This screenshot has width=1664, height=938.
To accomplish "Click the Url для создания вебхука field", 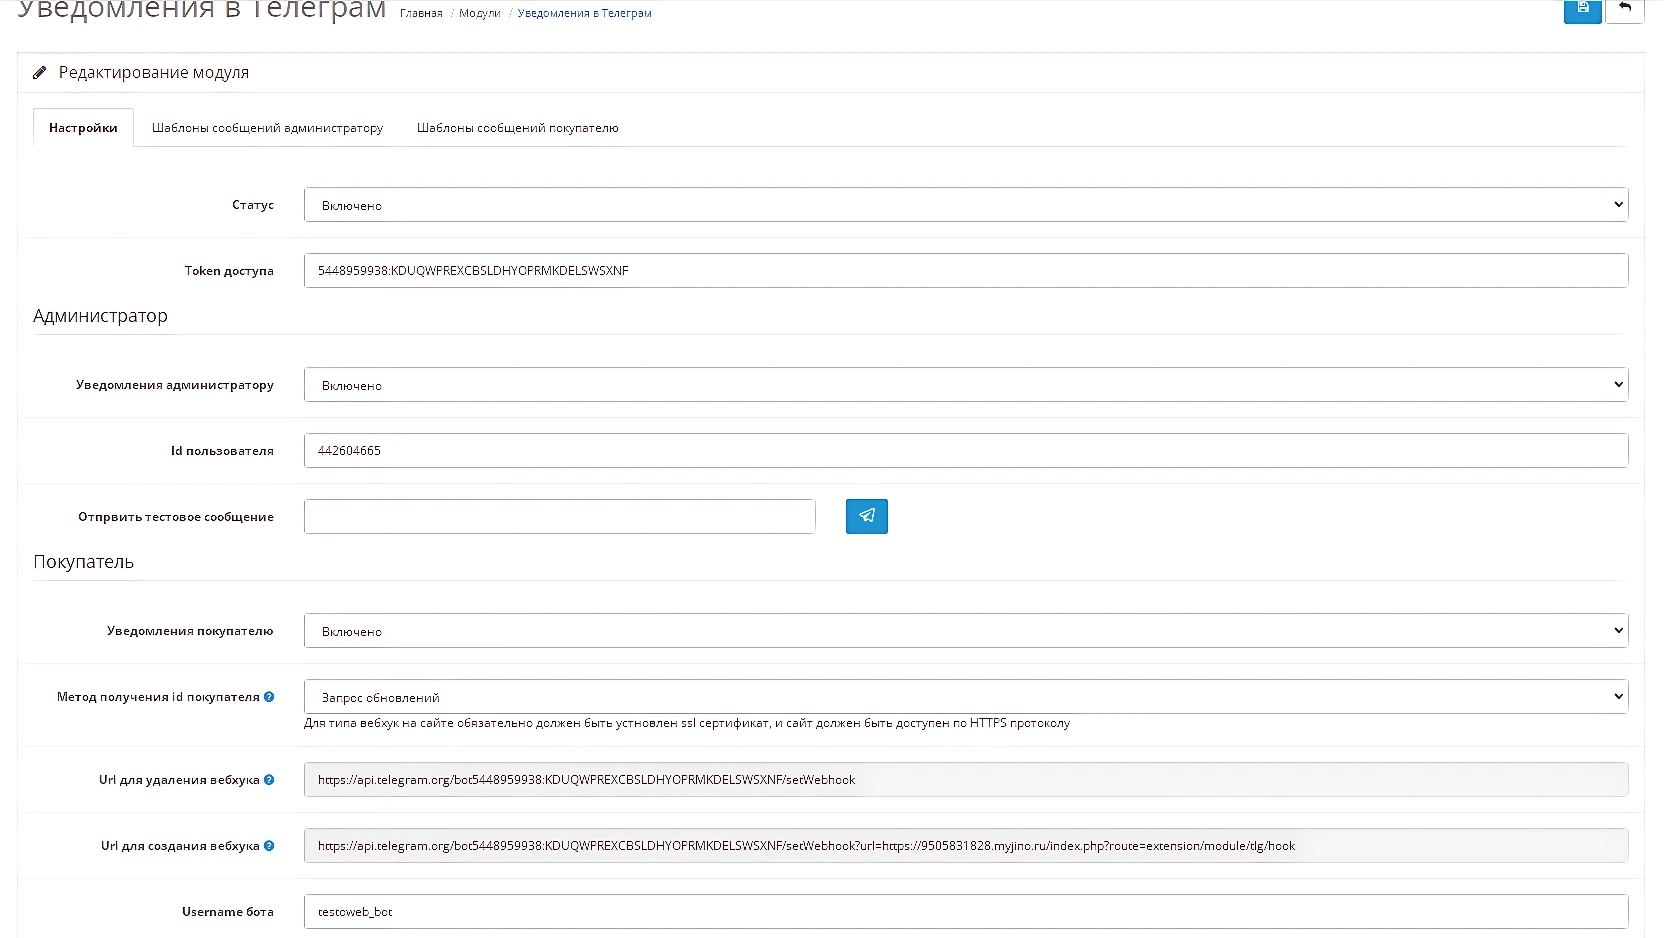I will point(966,846).
